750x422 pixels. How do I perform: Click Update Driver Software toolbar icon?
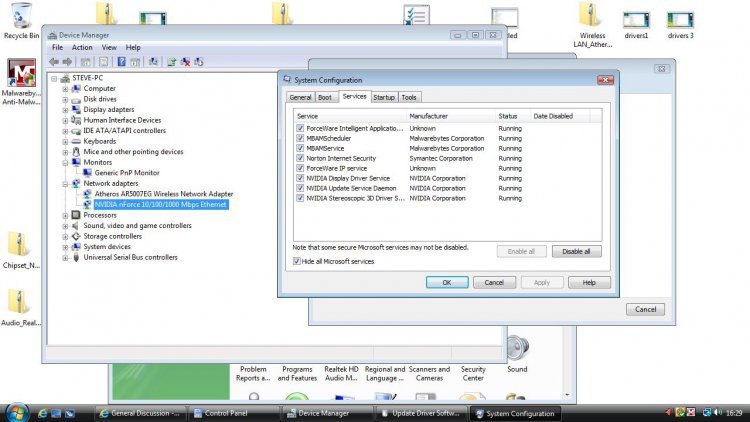172,62
